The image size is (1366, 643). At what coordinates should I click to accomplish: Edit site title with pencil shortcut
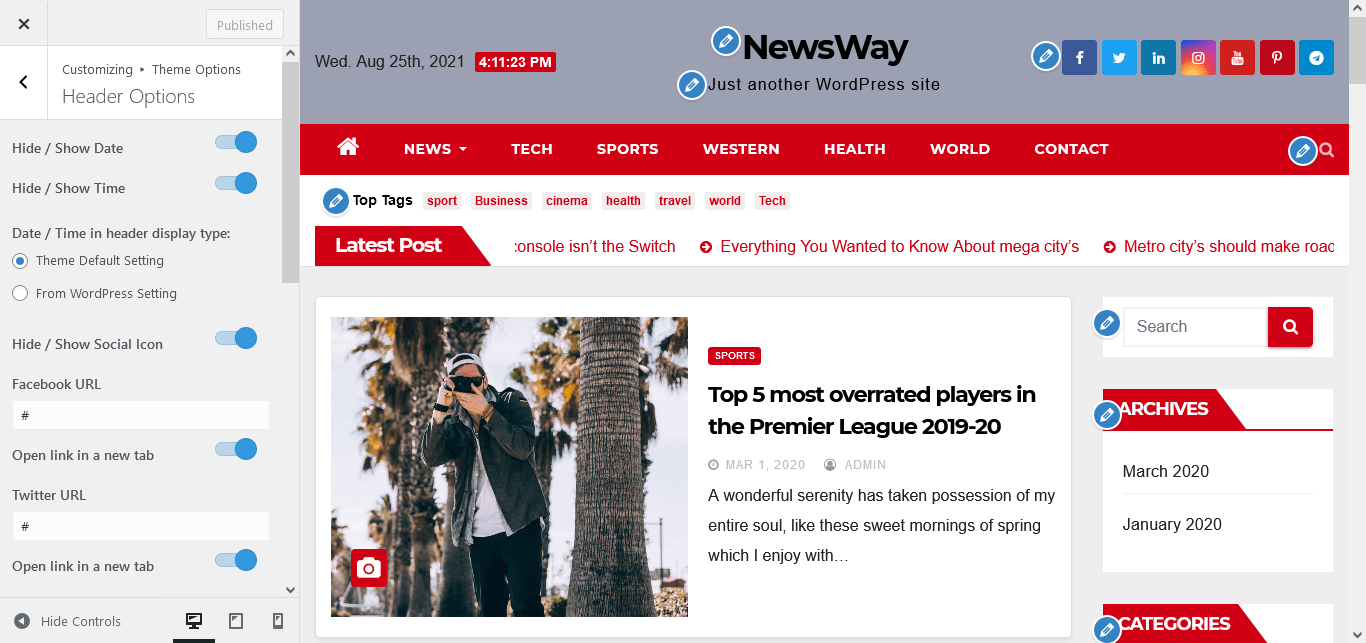click(726, 42)
